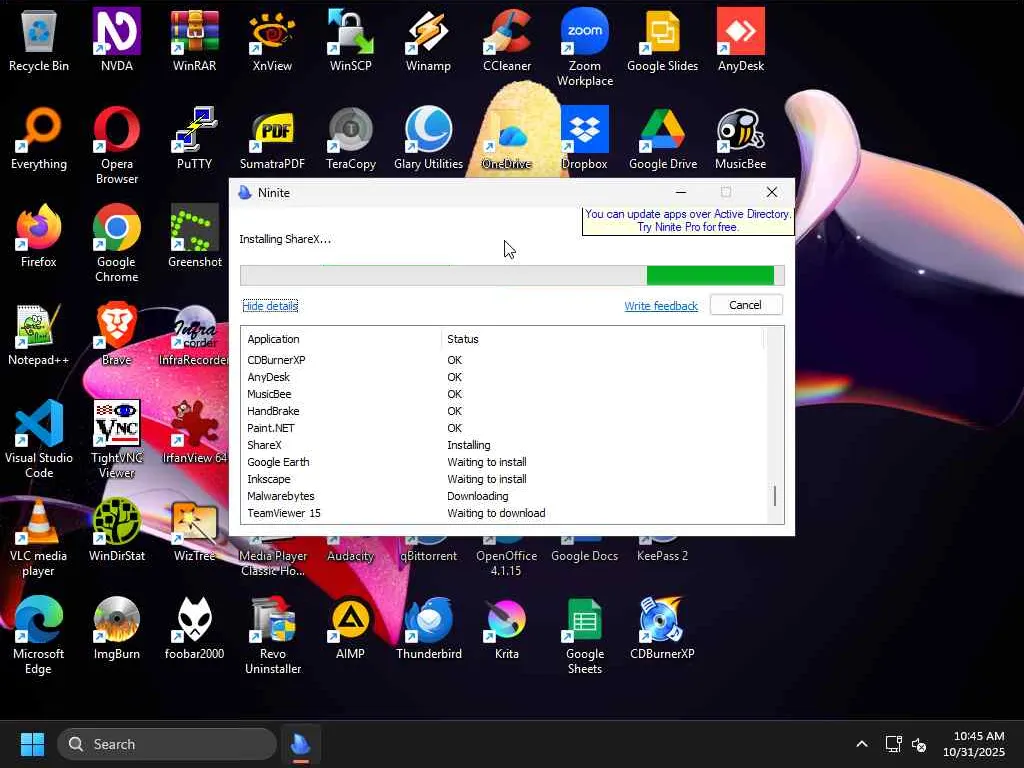Click the Application column header
This screenshot has height=768, width=1024.
pos(342,339)
